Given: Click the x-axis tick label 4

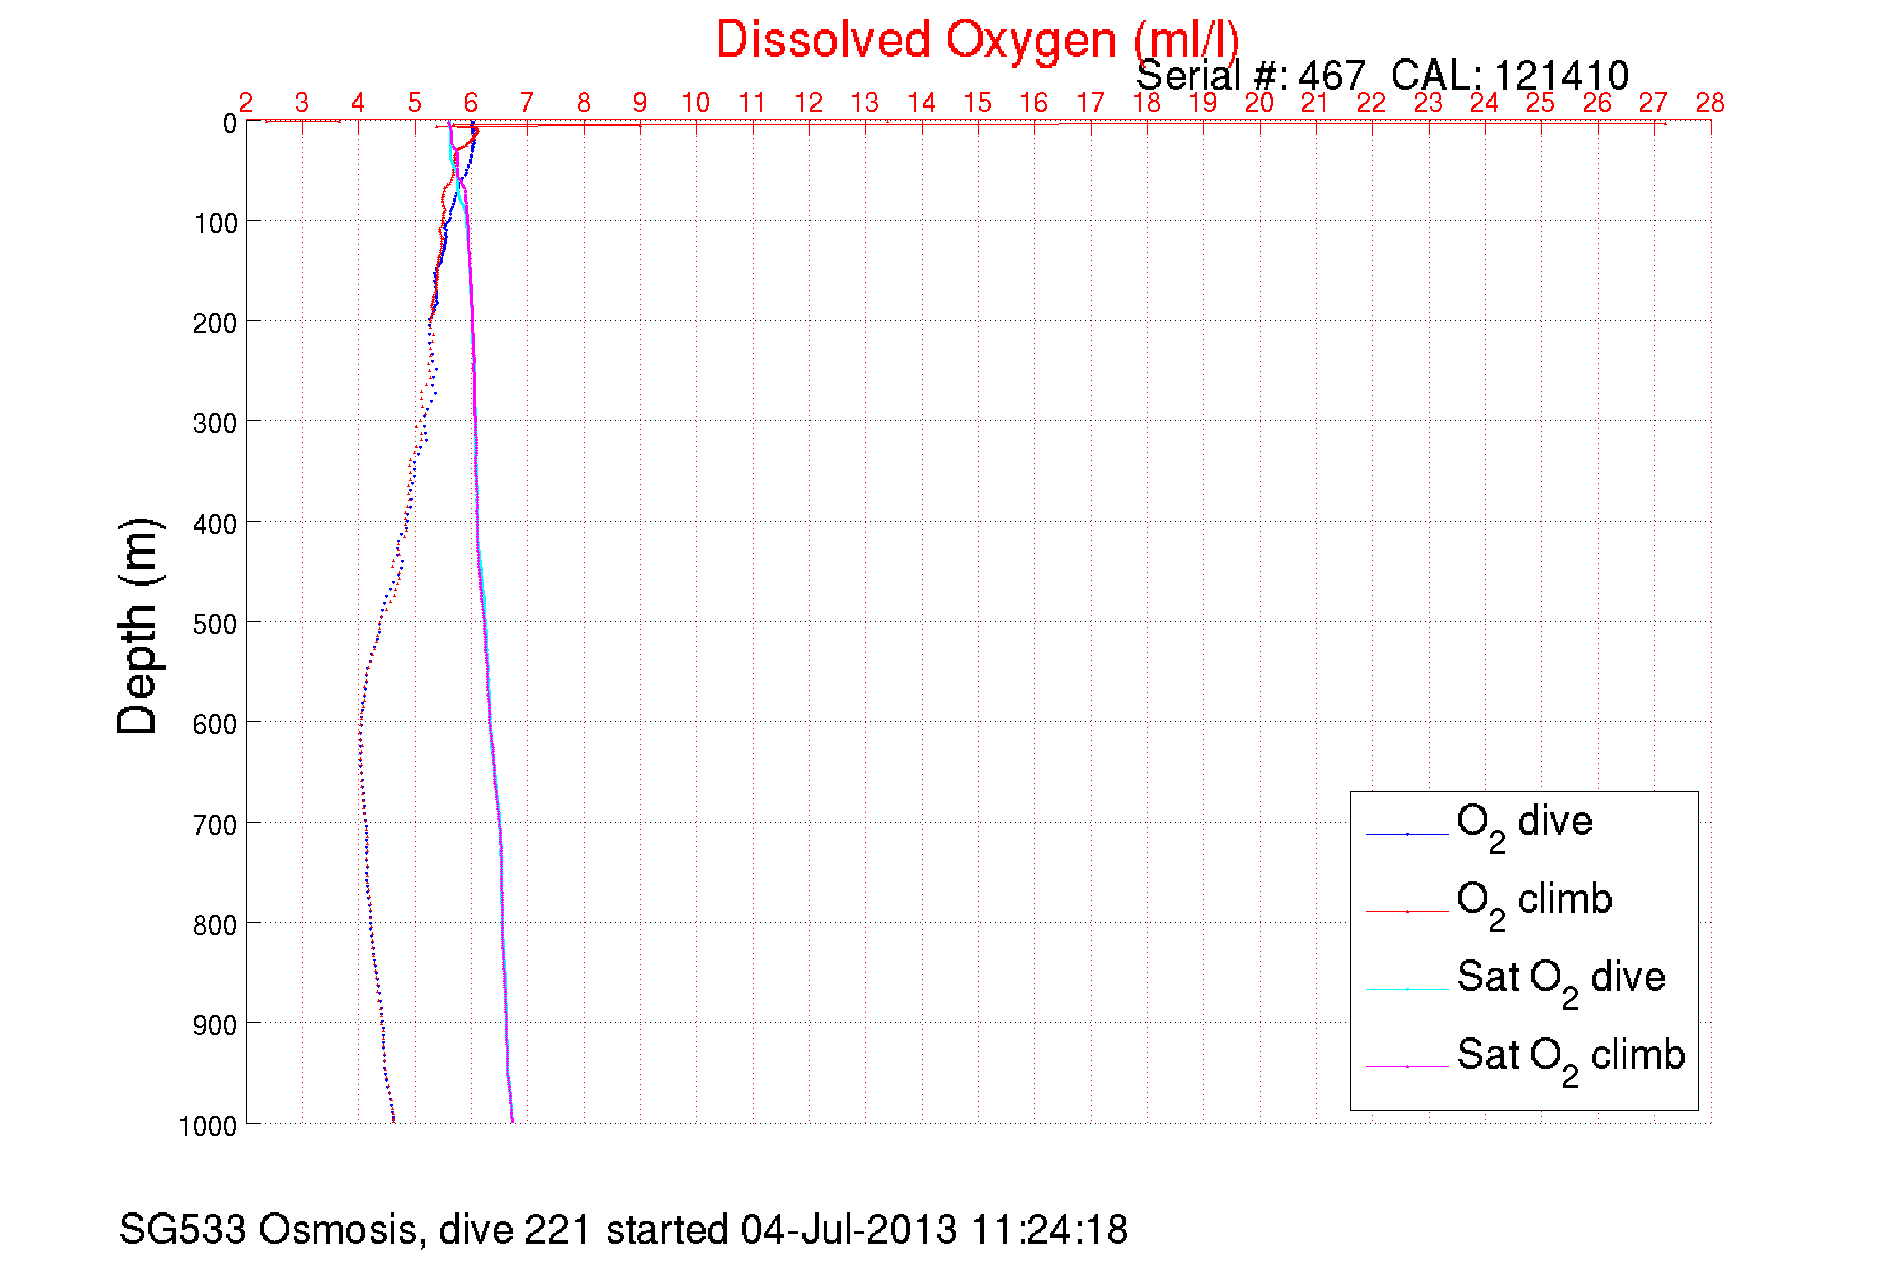Looking at the screenshot, I should click(x=358, y=102).
